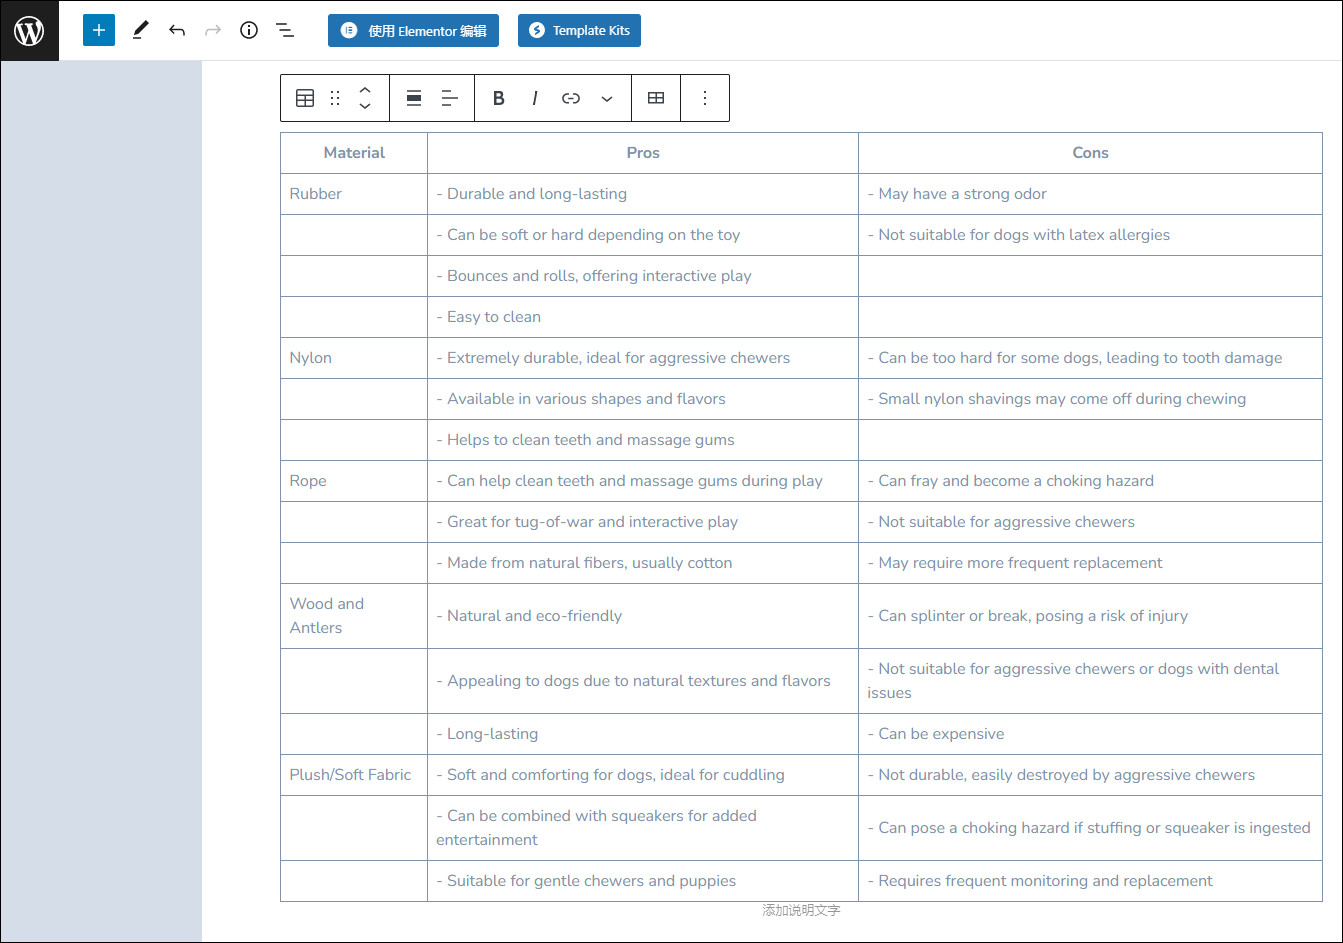Viewport: 1343px width, 943px height.
Task: Open the block alignment options
Action: pyautogui.click(x=413, y=98)
